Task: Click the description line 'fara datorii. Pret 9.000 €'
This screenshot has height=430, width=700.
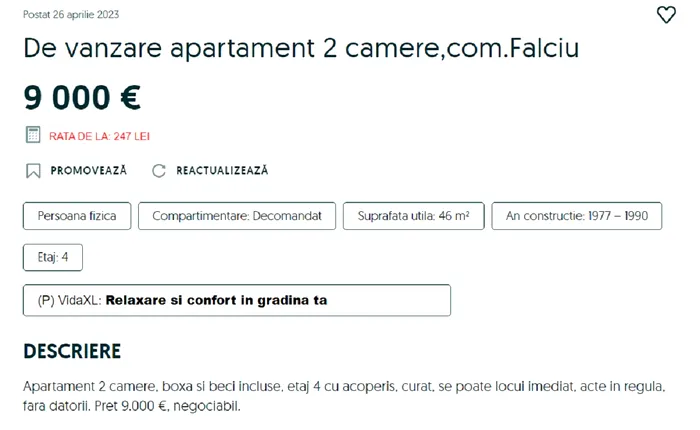Action: (132, 407)
